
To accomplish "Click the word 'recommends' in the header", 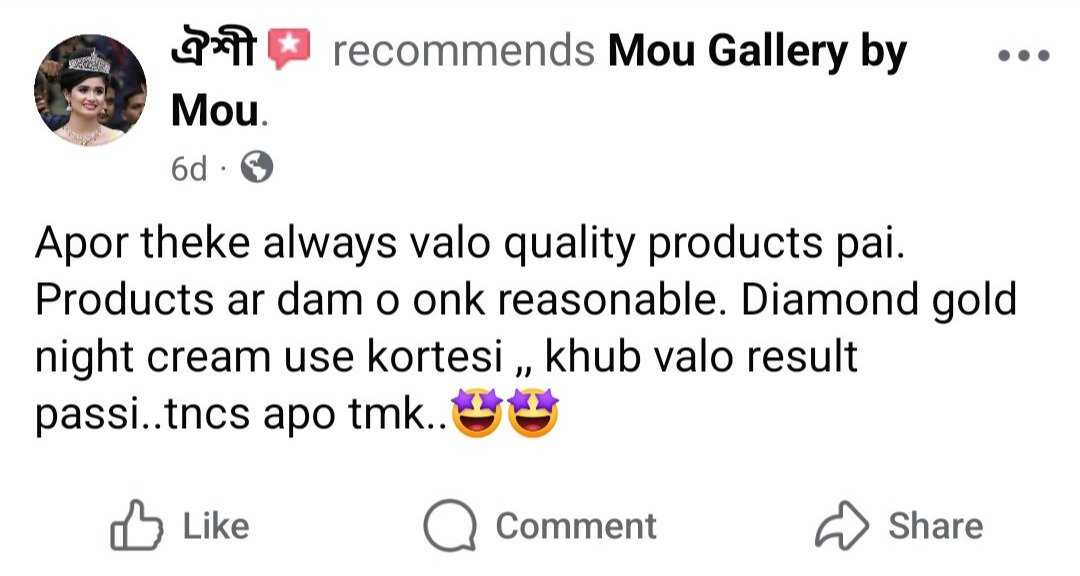I will click(x=464, y=51).
